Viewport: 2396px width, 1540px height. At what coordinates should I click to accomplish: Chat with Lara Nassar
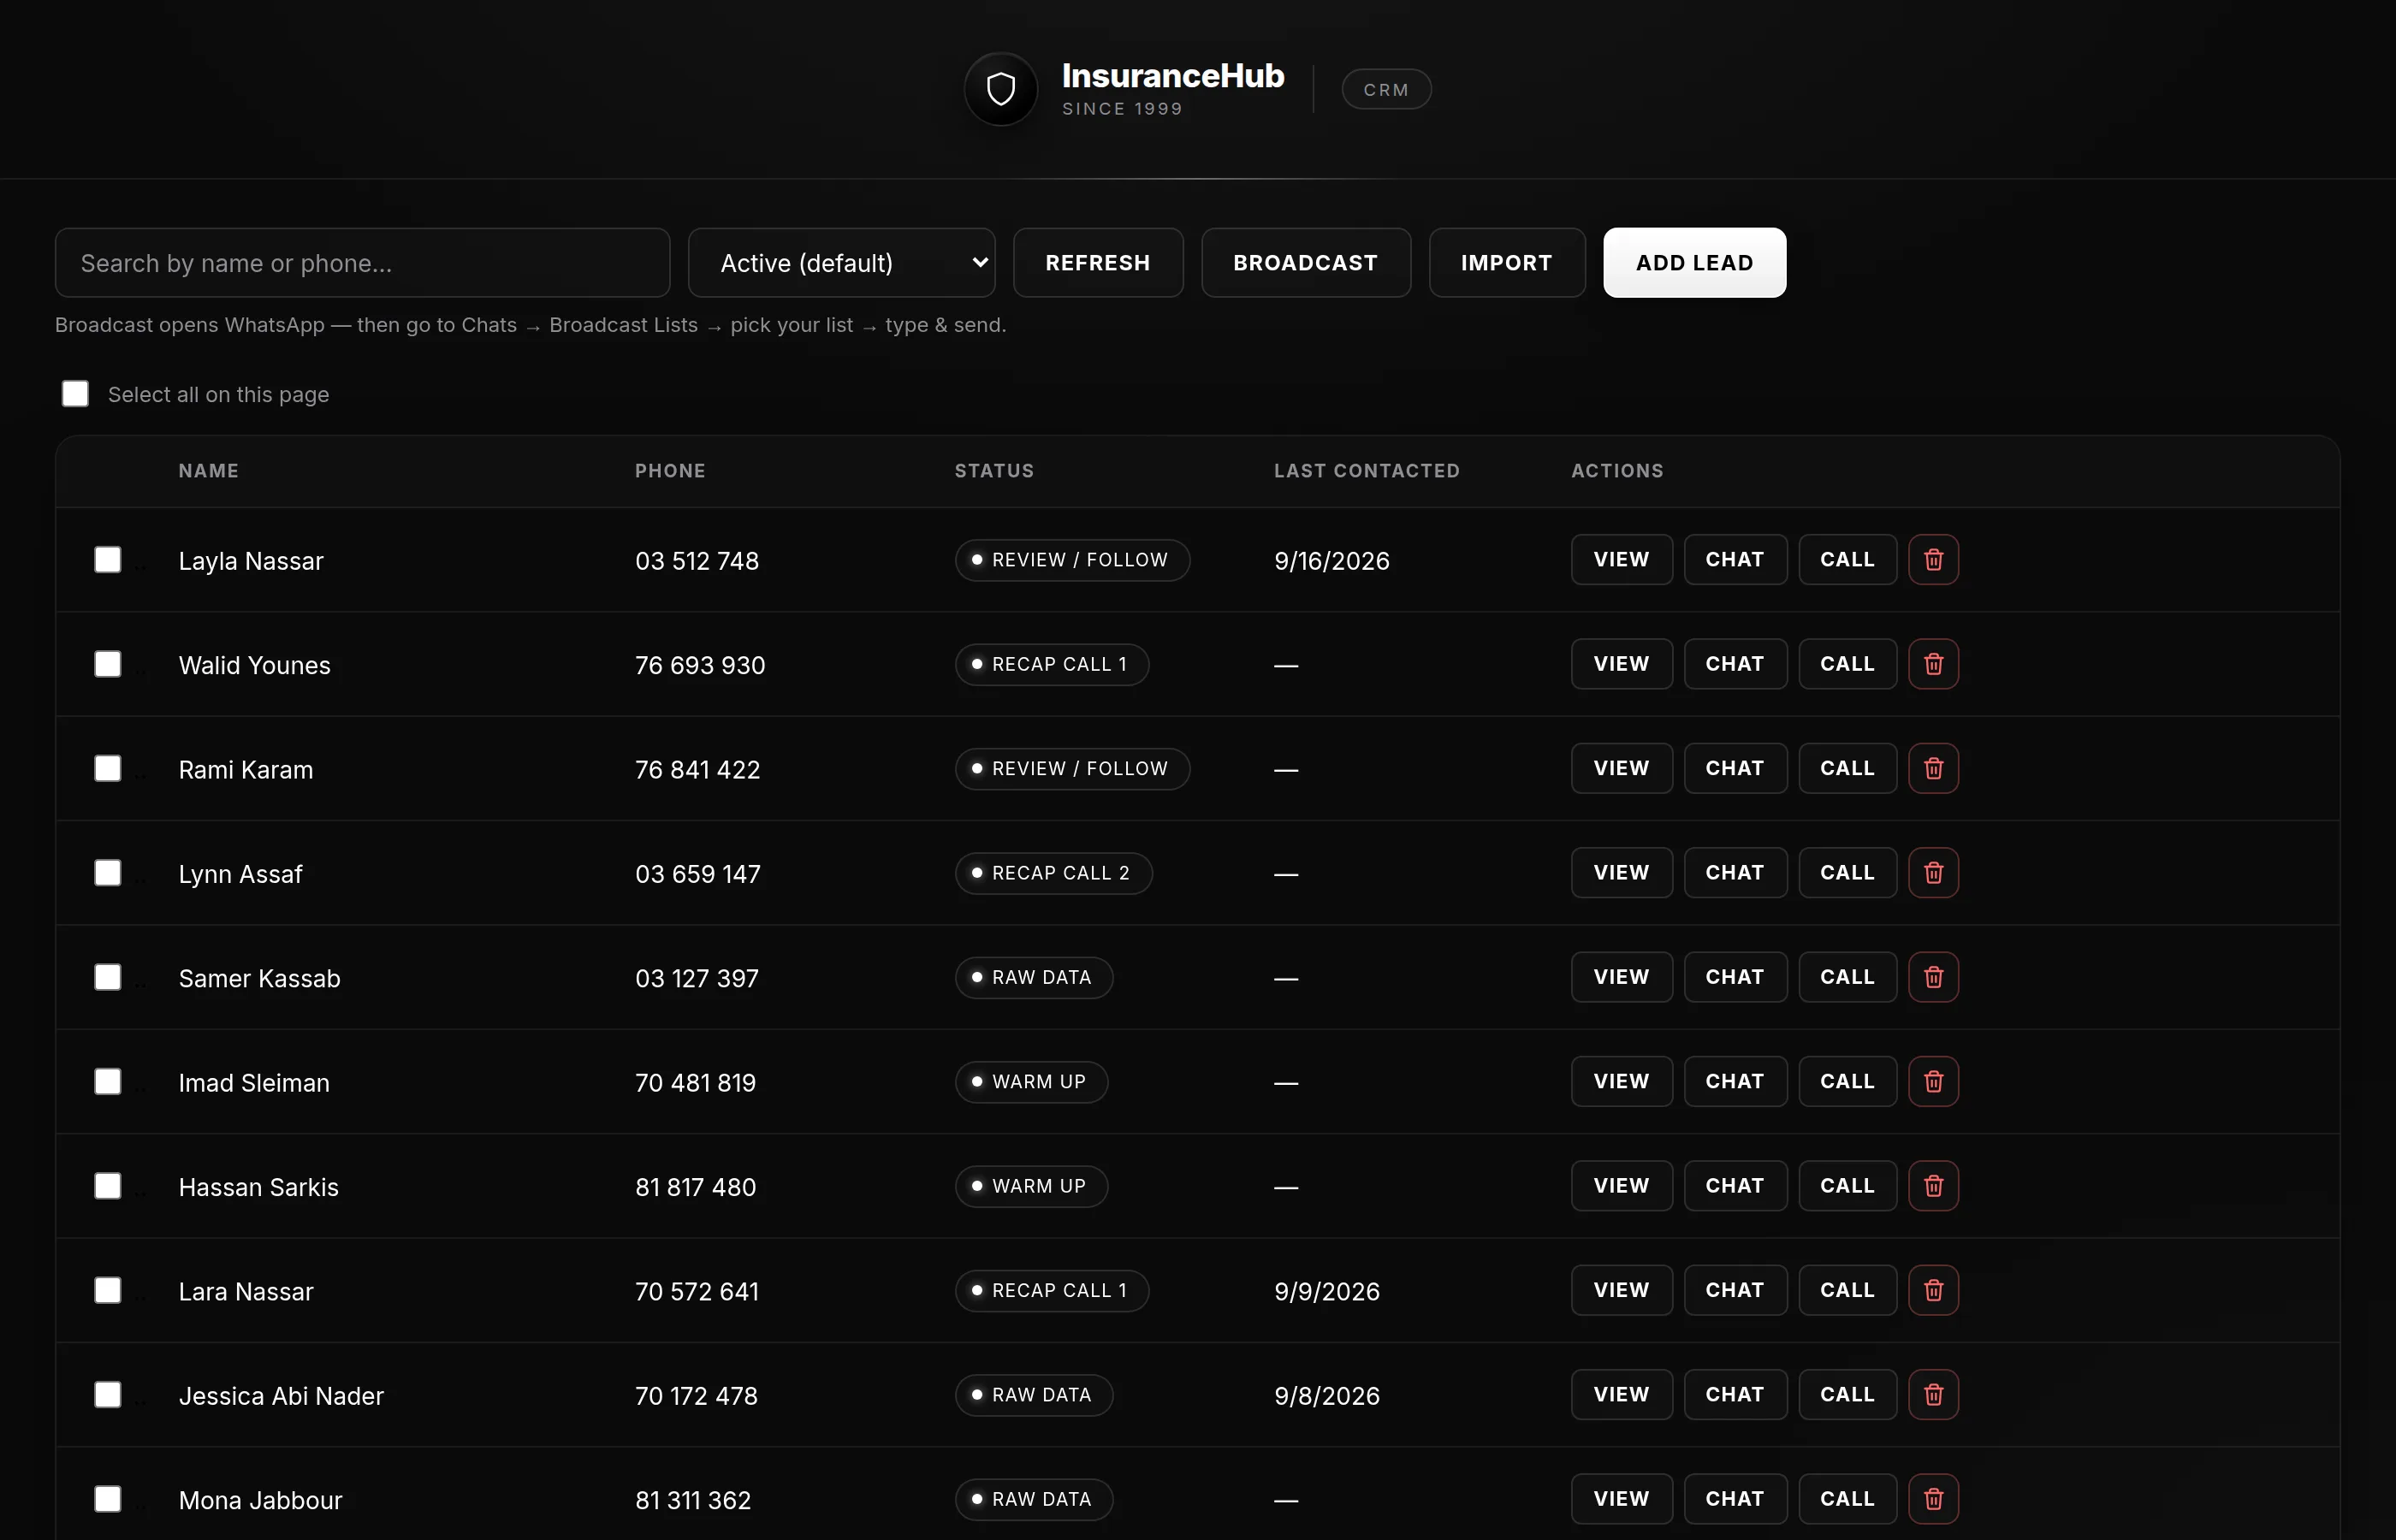(1735, 1290)
